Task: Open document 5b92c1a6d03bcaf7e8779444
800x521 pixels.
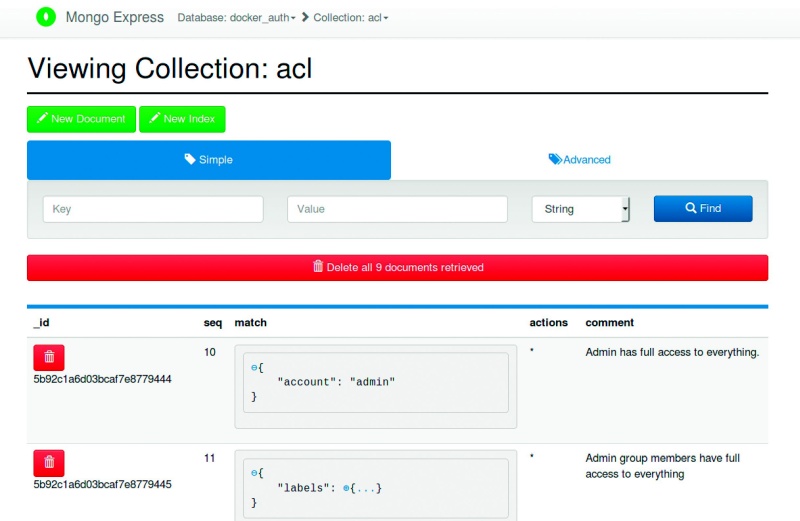Action: (103, 379)
